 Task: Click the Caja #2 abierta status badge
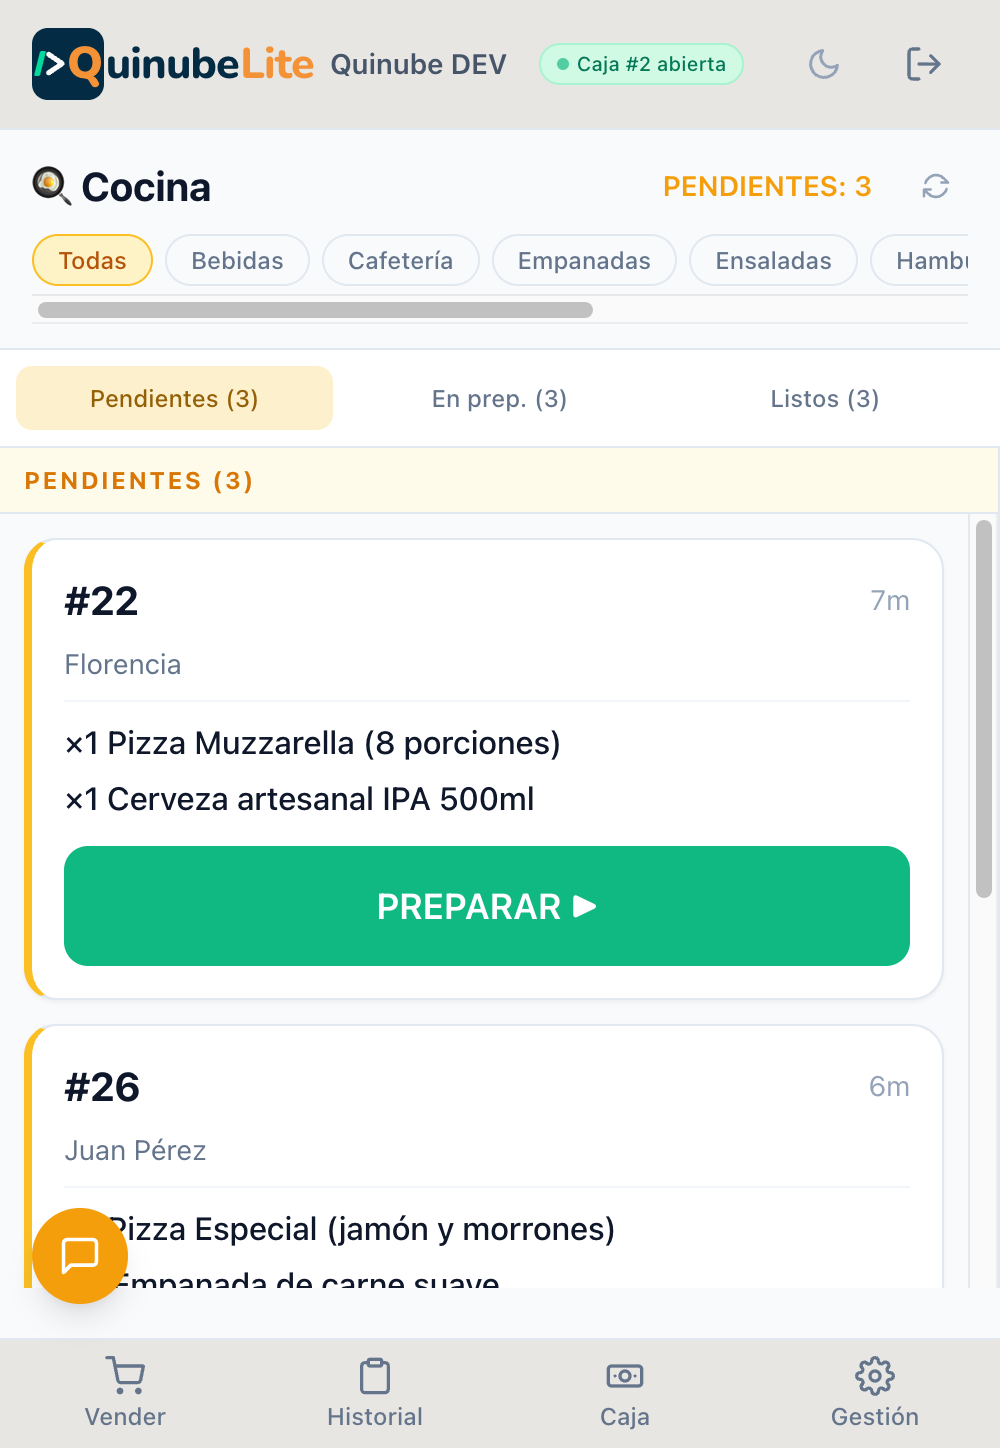(641, 64)
